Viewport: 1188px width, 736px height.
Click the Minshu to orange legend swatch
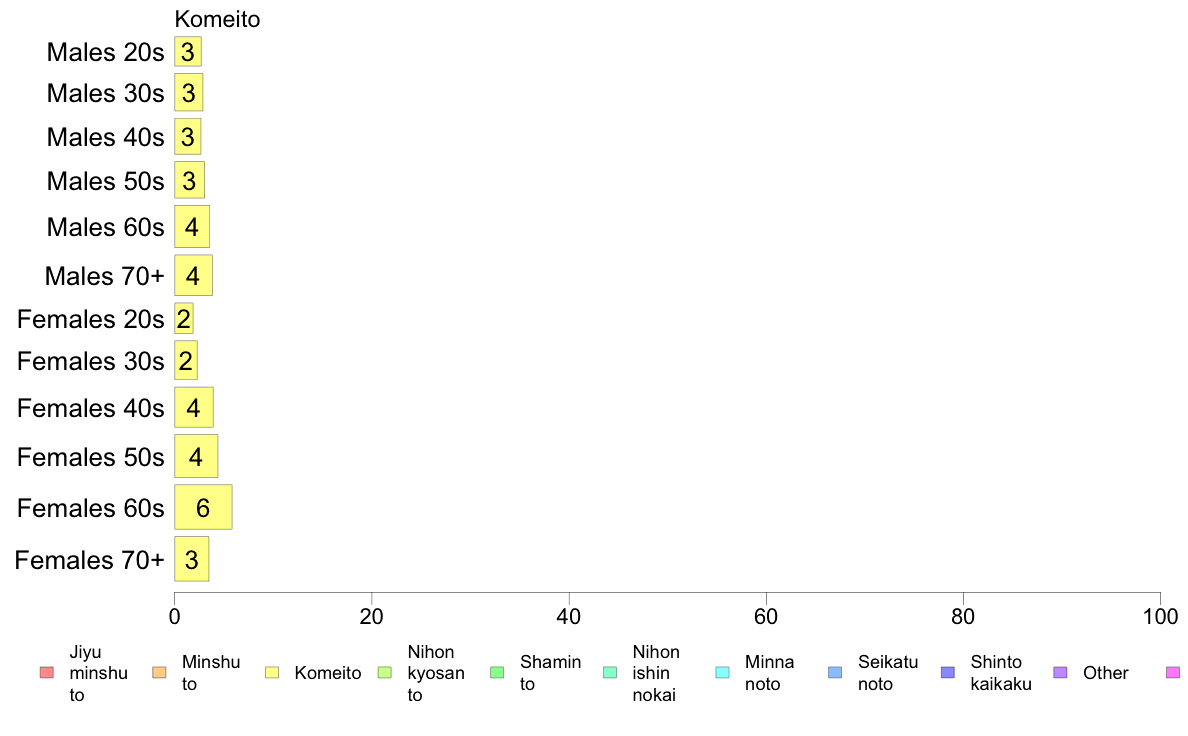pyautogui.click(x=159, y=672)
